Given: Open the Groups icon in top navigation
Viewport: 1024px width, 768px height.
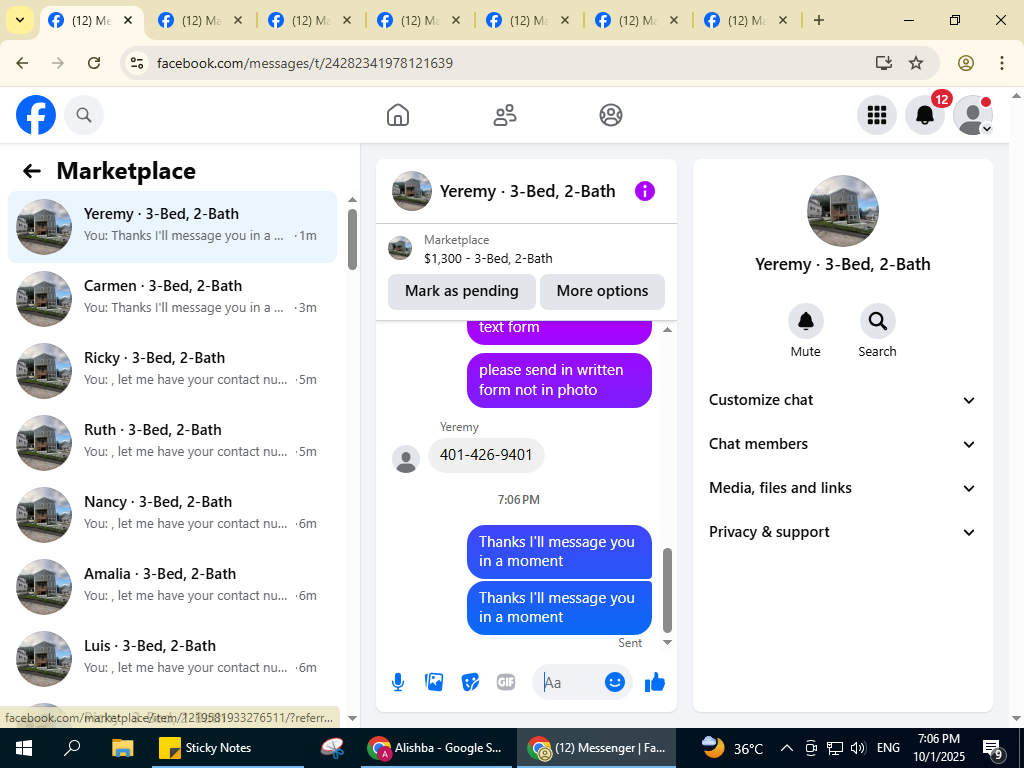Looking at the screenshot, I should point(611,115).
